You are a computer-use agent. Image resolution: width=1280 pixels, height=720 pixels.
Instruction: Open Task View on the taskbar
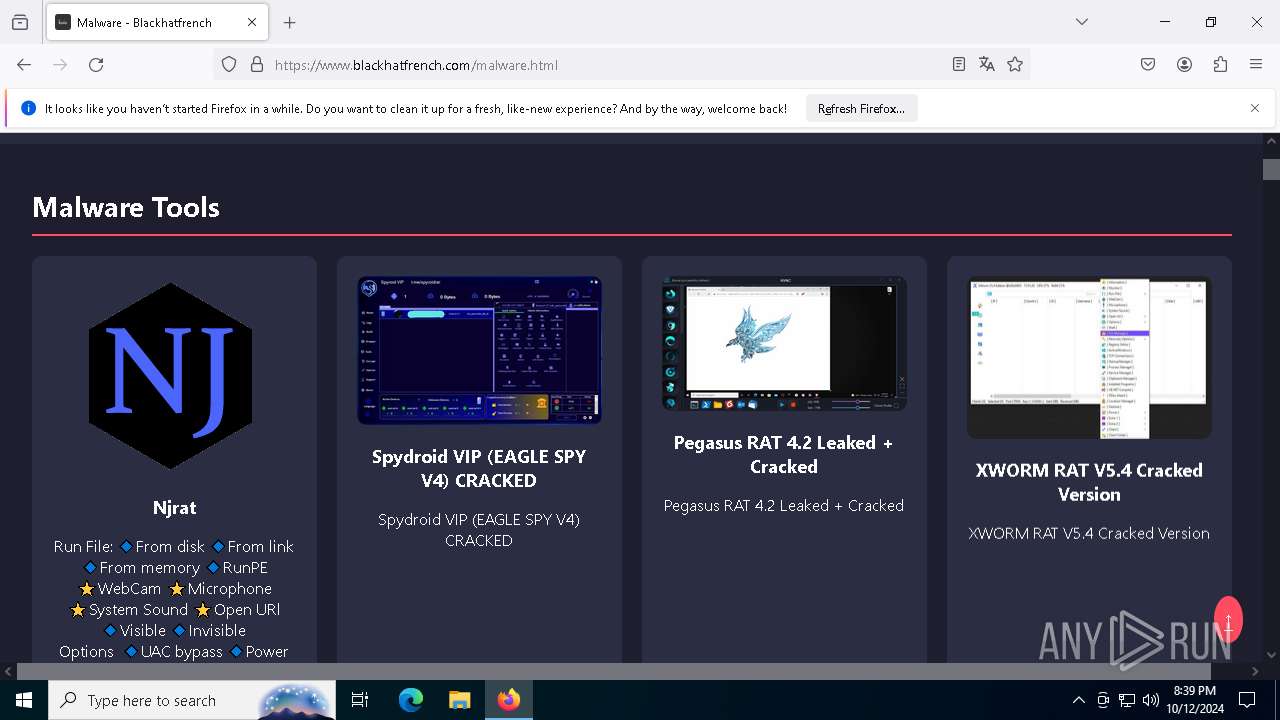click(360, 700)
